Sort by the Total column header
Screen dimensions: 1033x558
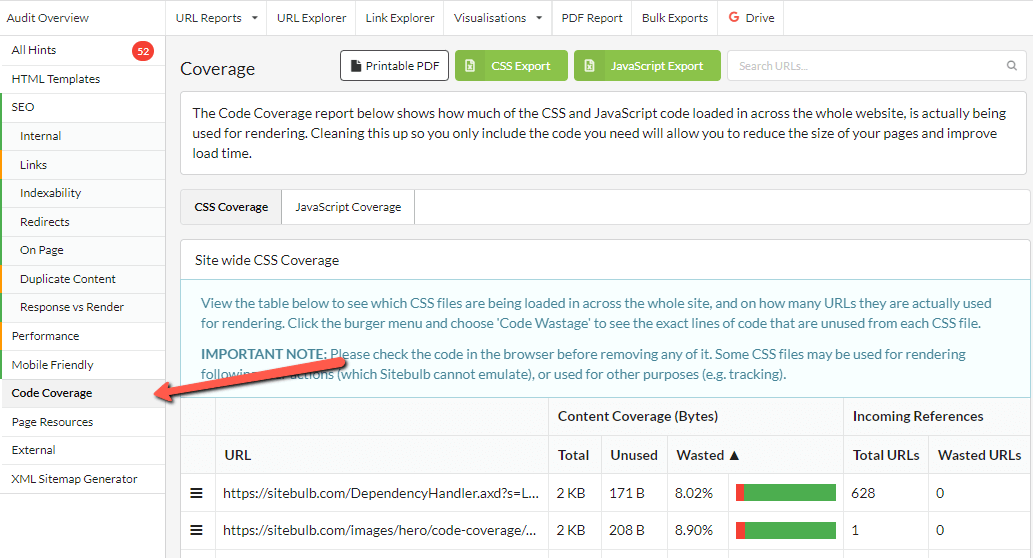click(x=573, y=455)
